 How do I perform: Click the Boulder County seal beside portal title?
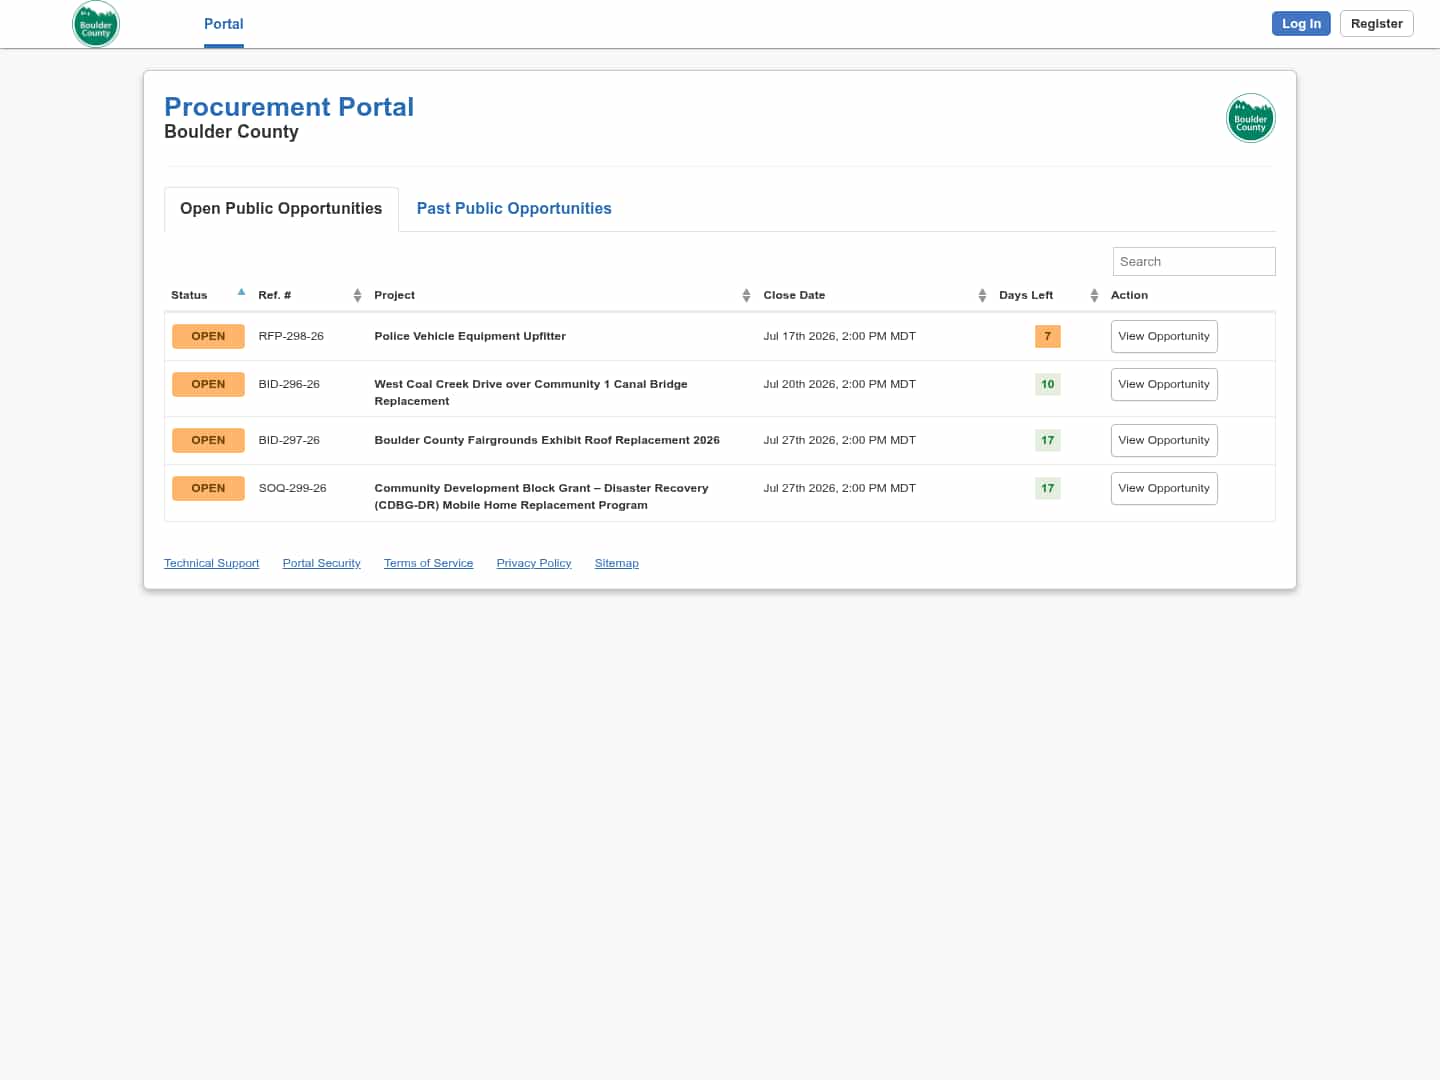coord(1250,118)
